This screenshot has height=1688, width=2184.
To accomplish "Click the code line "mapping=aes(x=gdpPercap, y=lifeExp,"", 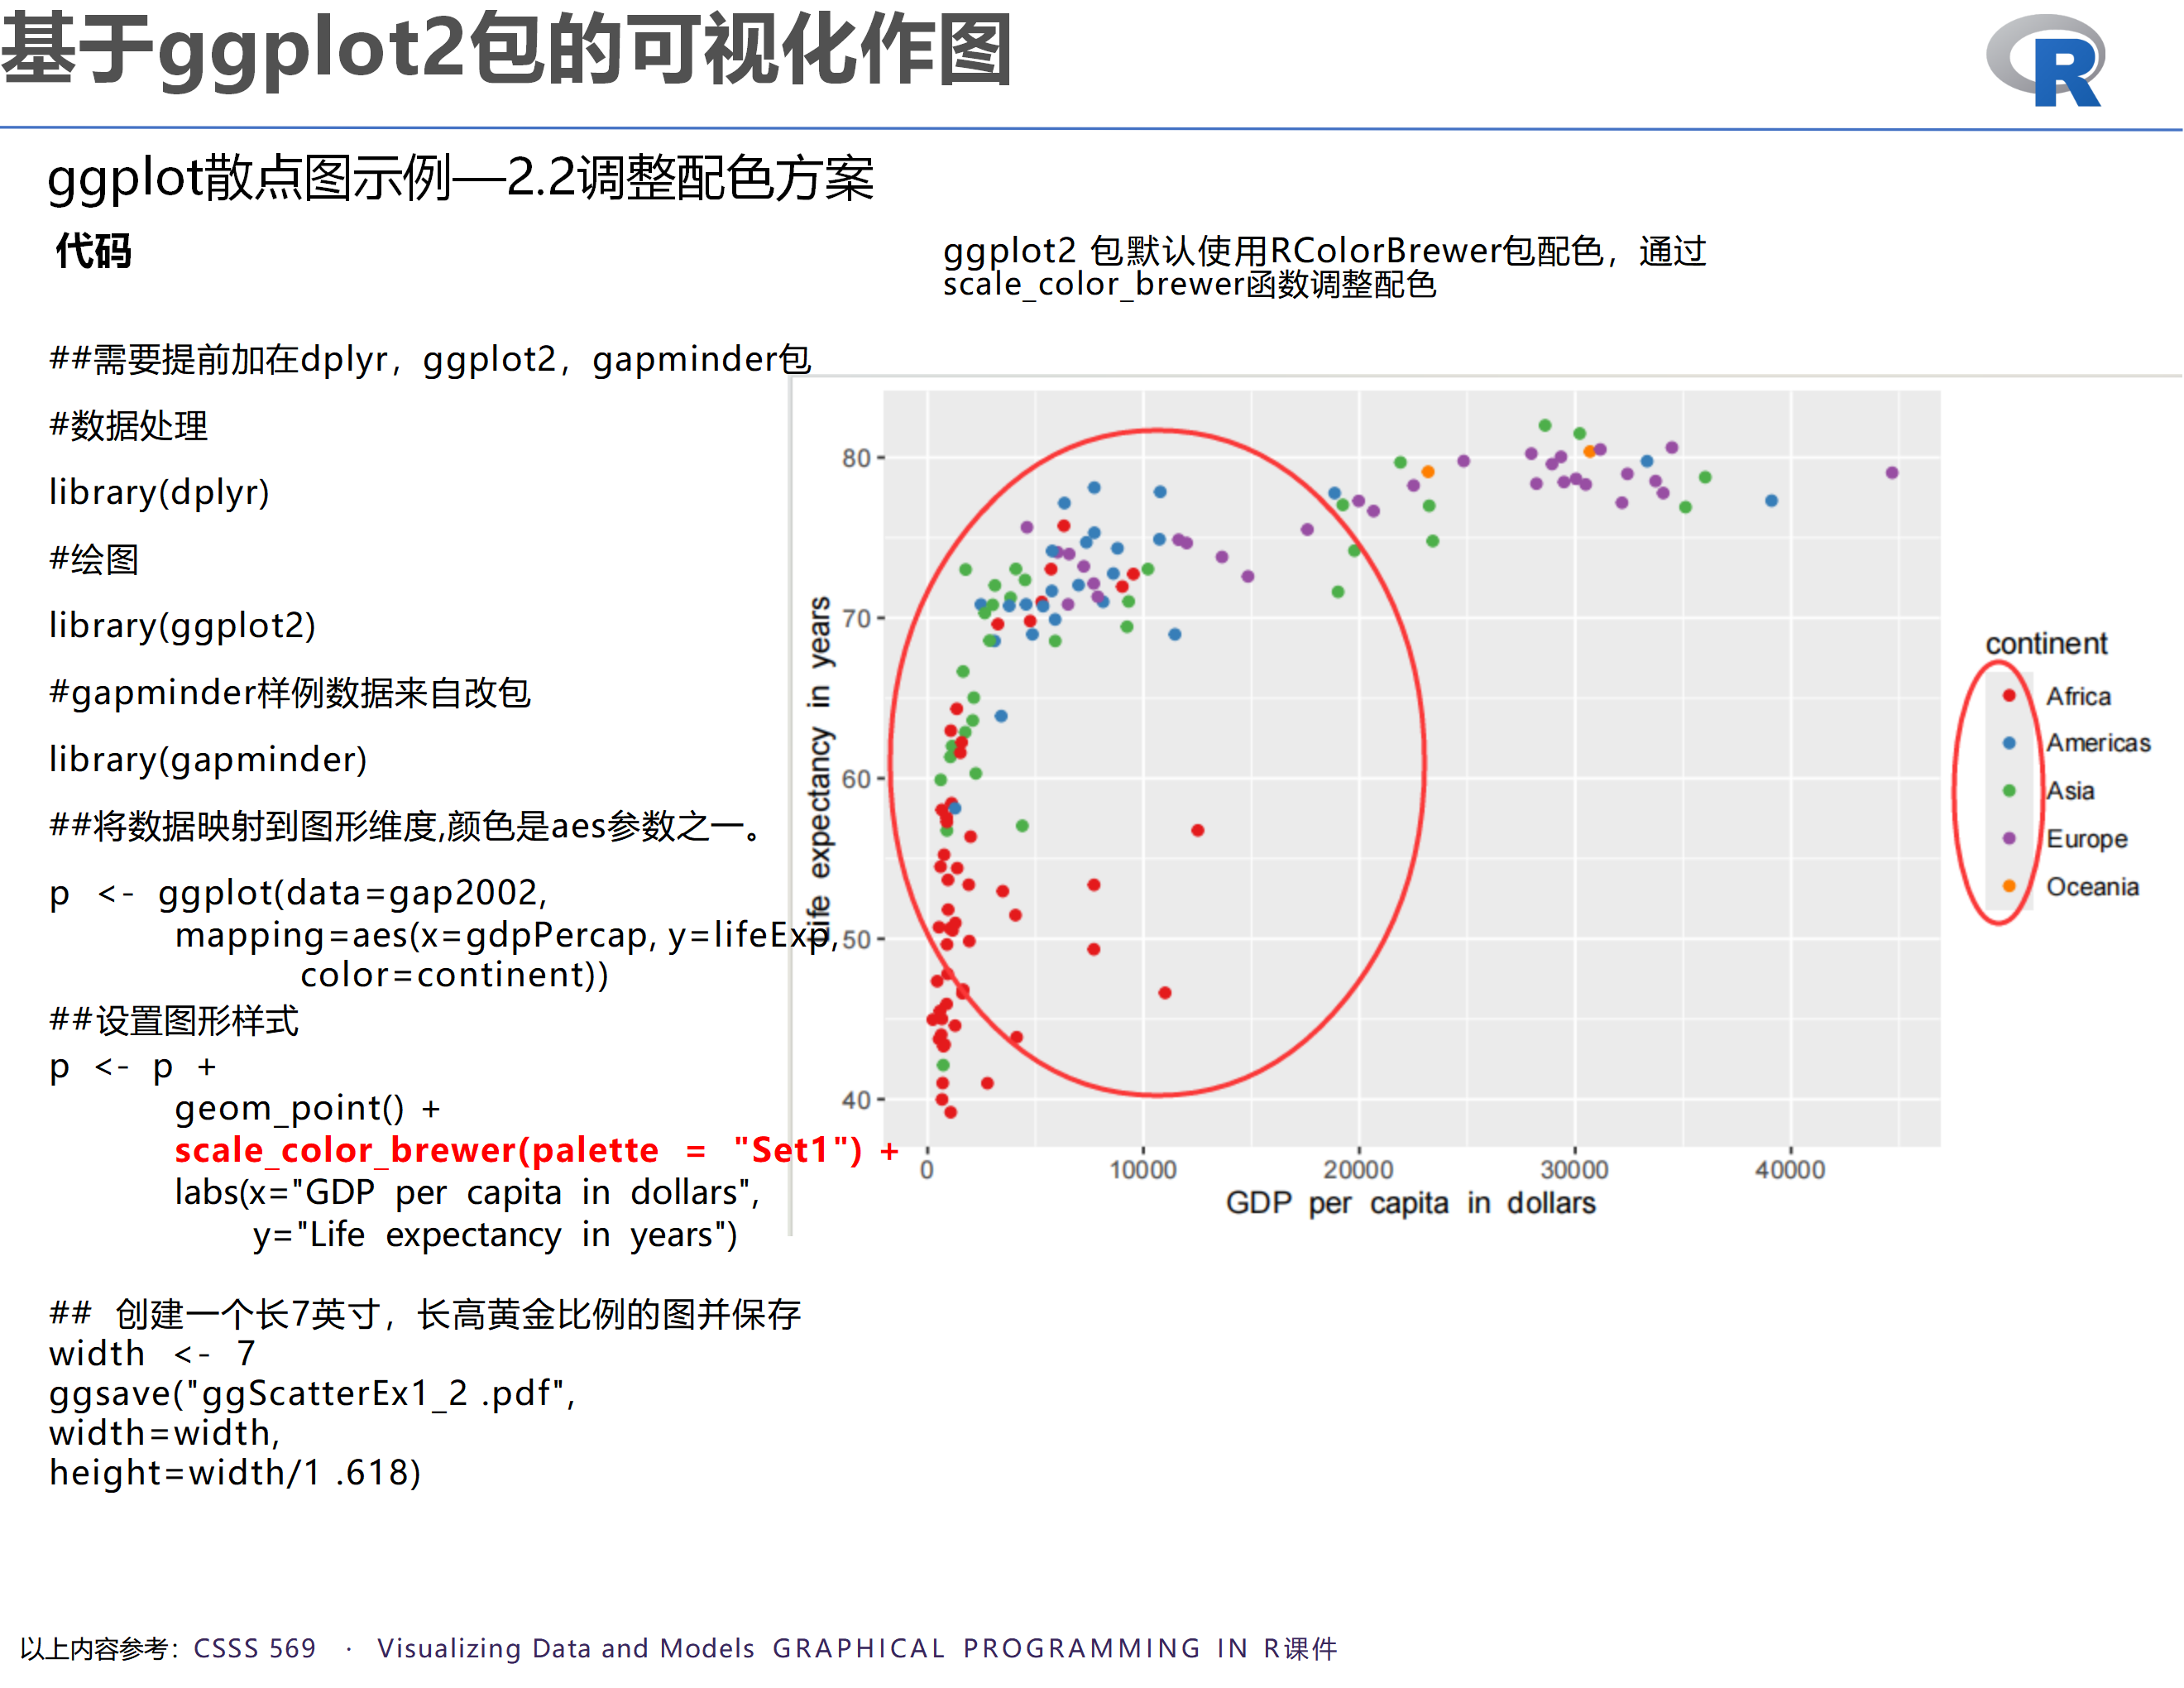I will (507, 935).
